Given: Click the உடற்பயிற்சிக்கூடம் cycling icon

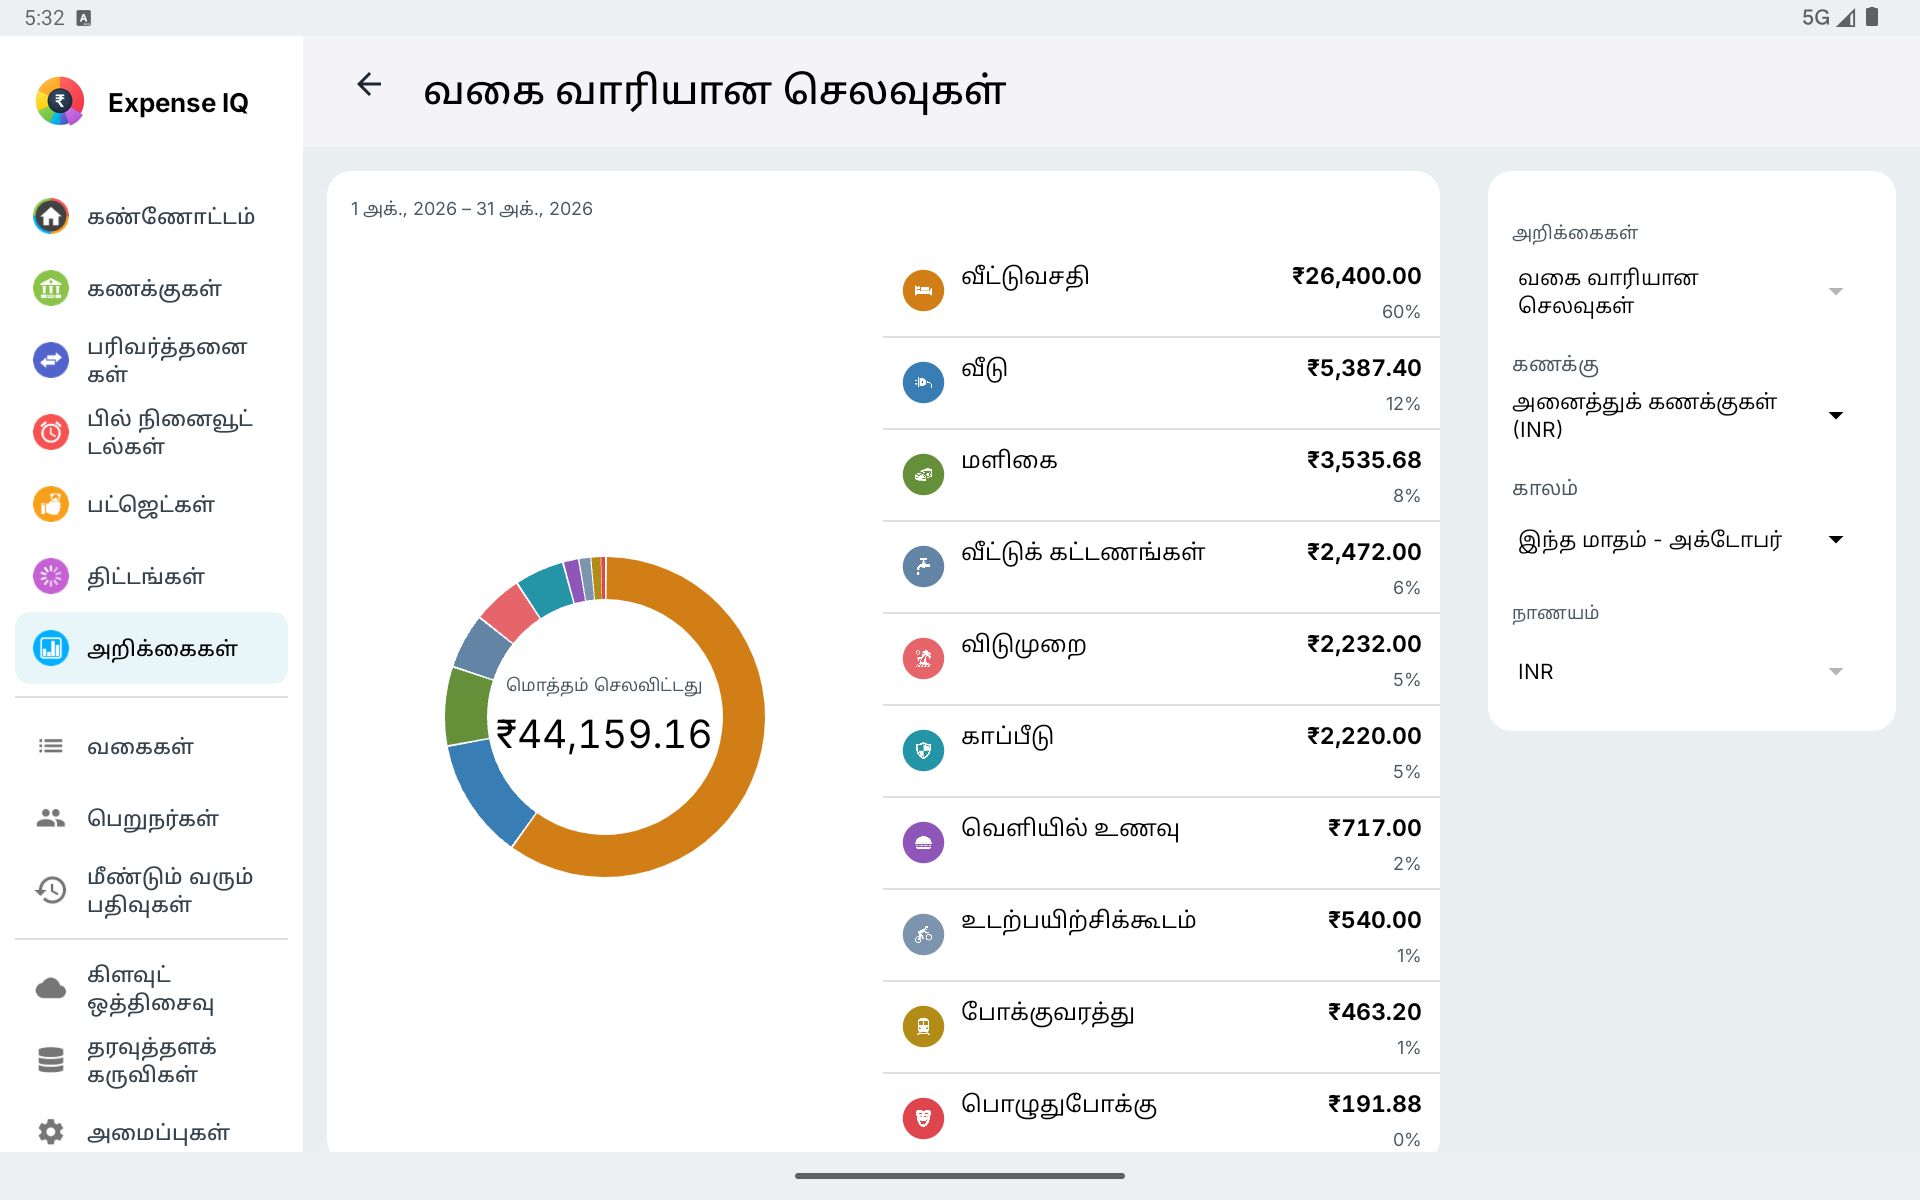Looking at the screenshot, I should [923, 935].
